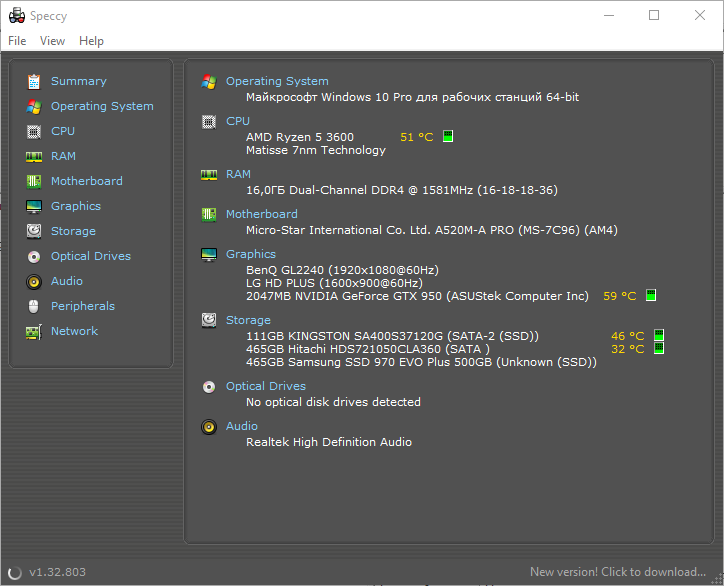Click the 'BenQ GL2240 (1920x1080@60Hz)' line

pyautogui.click(x=342, y=270)
